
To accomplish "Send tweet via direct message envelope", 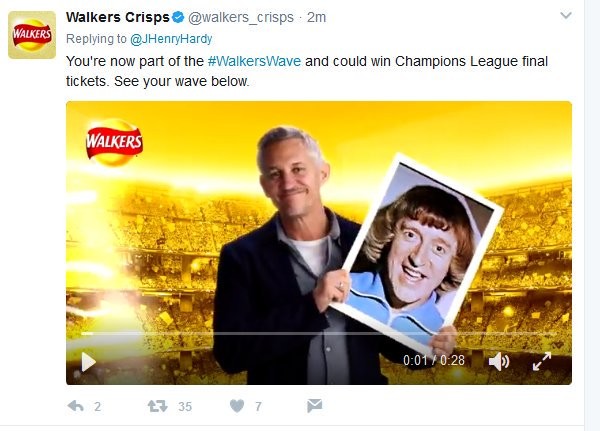I will click(315, 406).
